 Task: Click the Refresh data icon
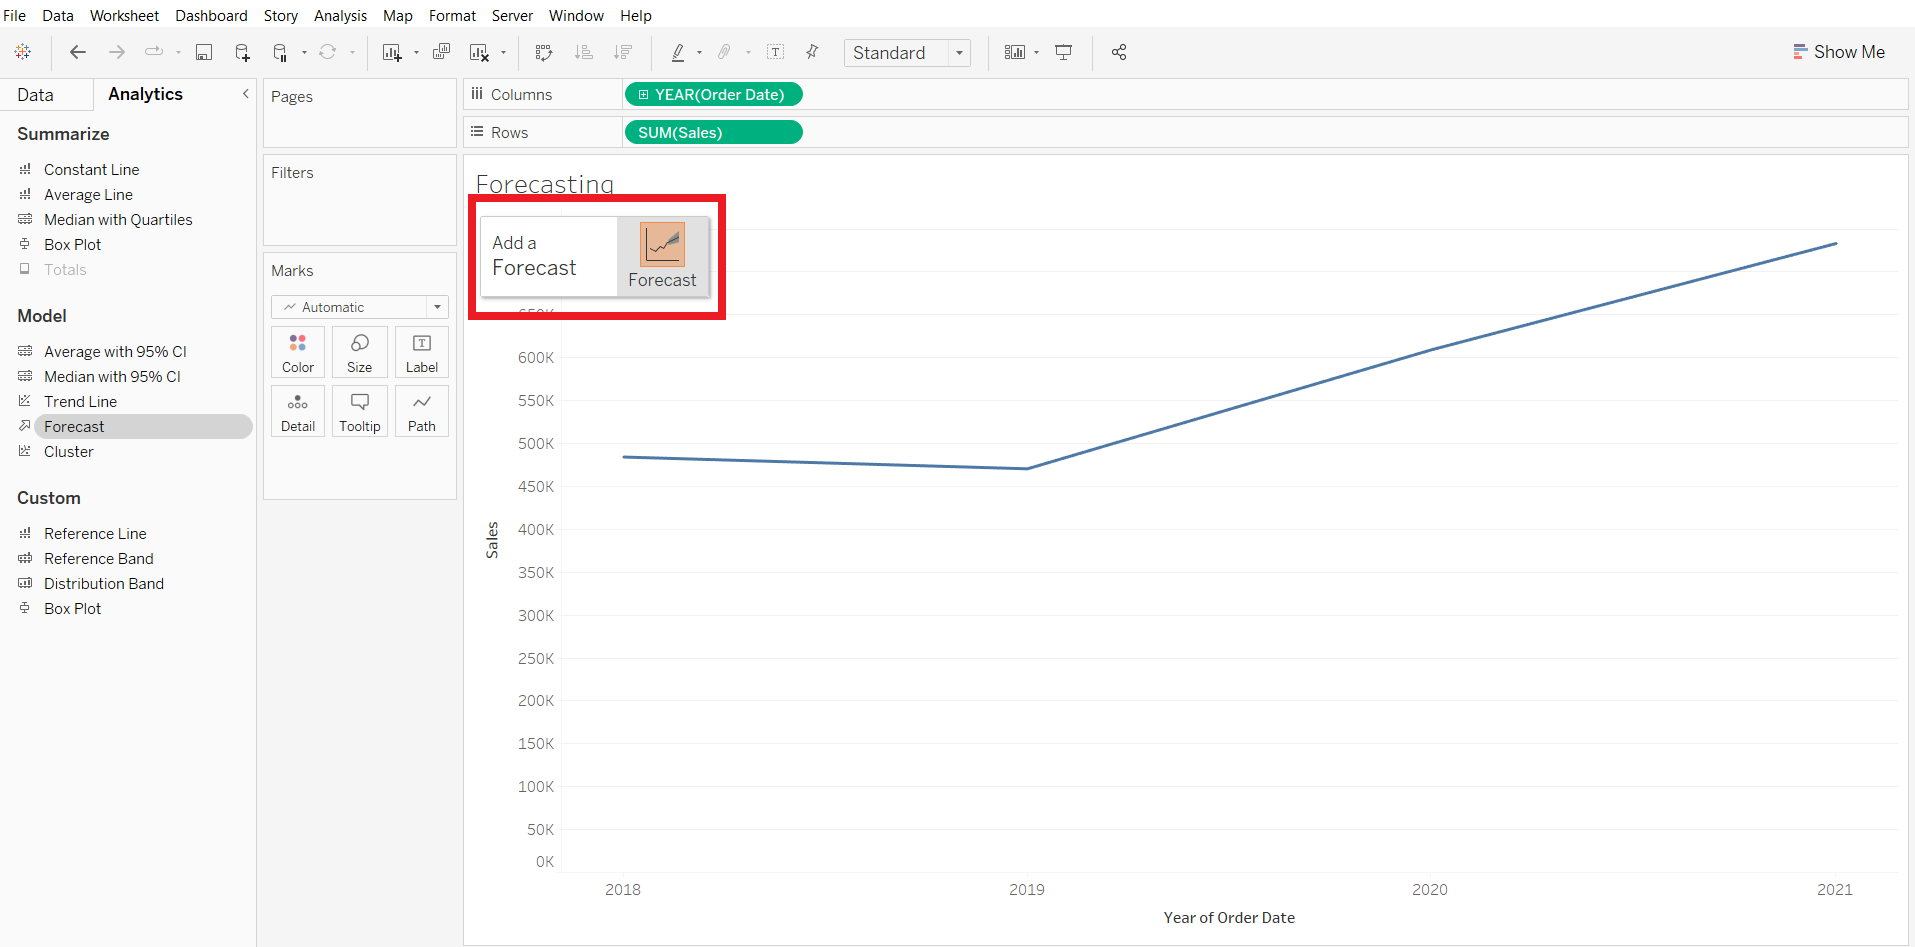(327, 52)
